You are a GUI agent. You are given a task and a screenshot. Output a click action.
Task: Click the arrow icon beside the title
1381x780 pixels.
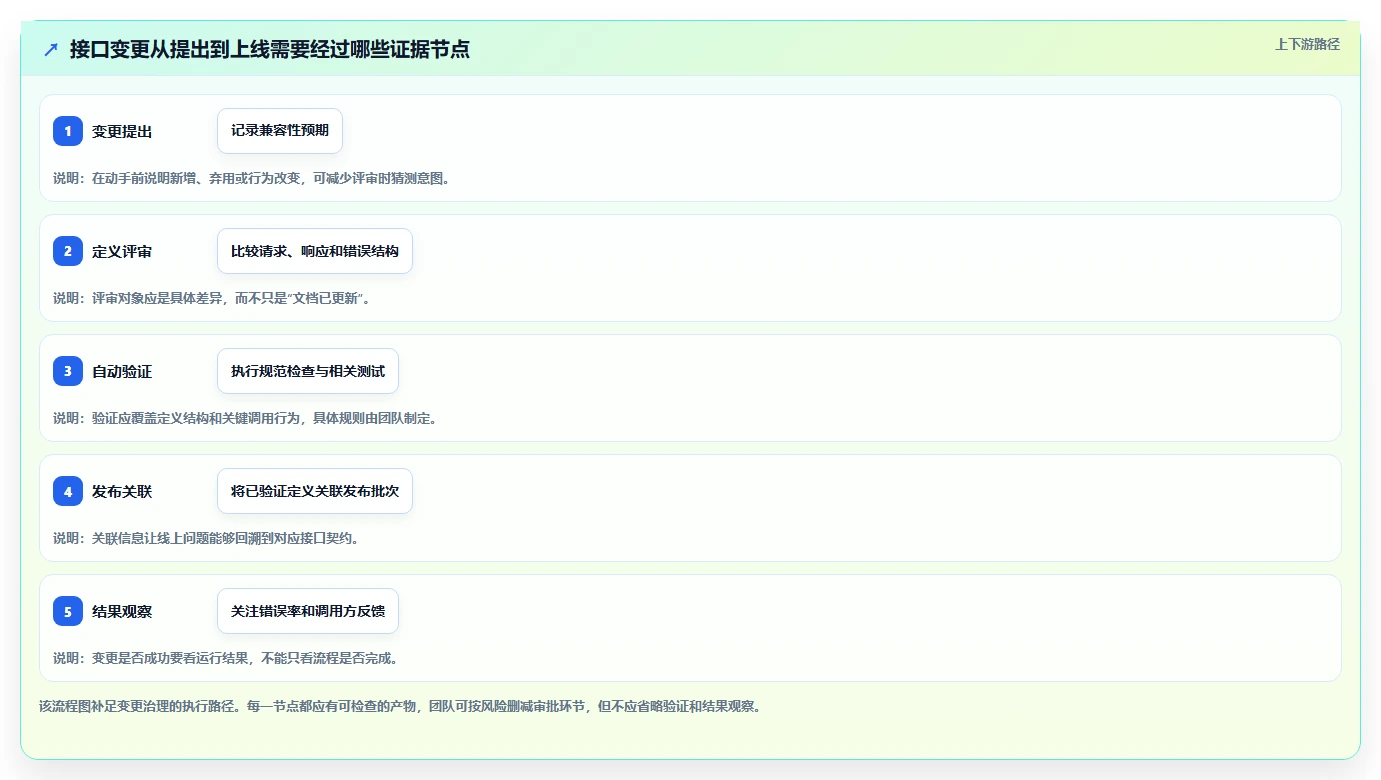(x=51, y=49)
